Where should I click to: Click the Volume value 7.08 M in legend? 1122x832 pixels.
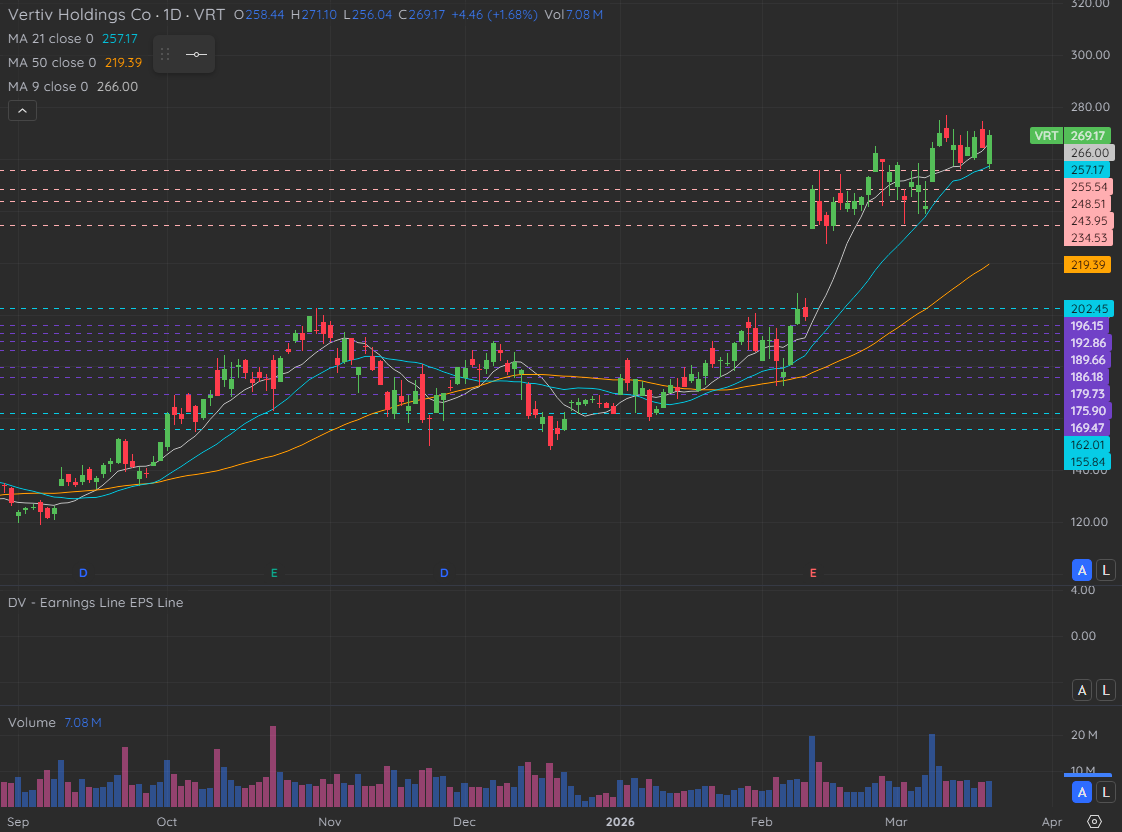point(83,723)
